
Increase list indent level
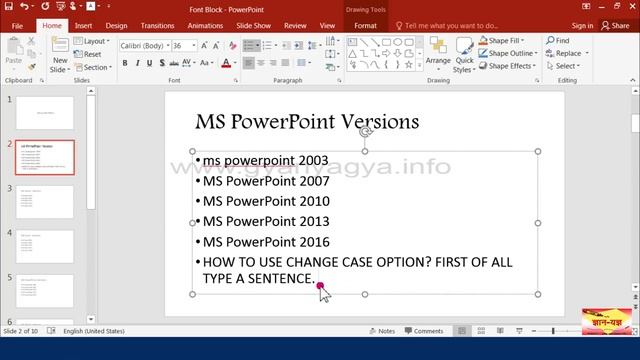(299, 46)
